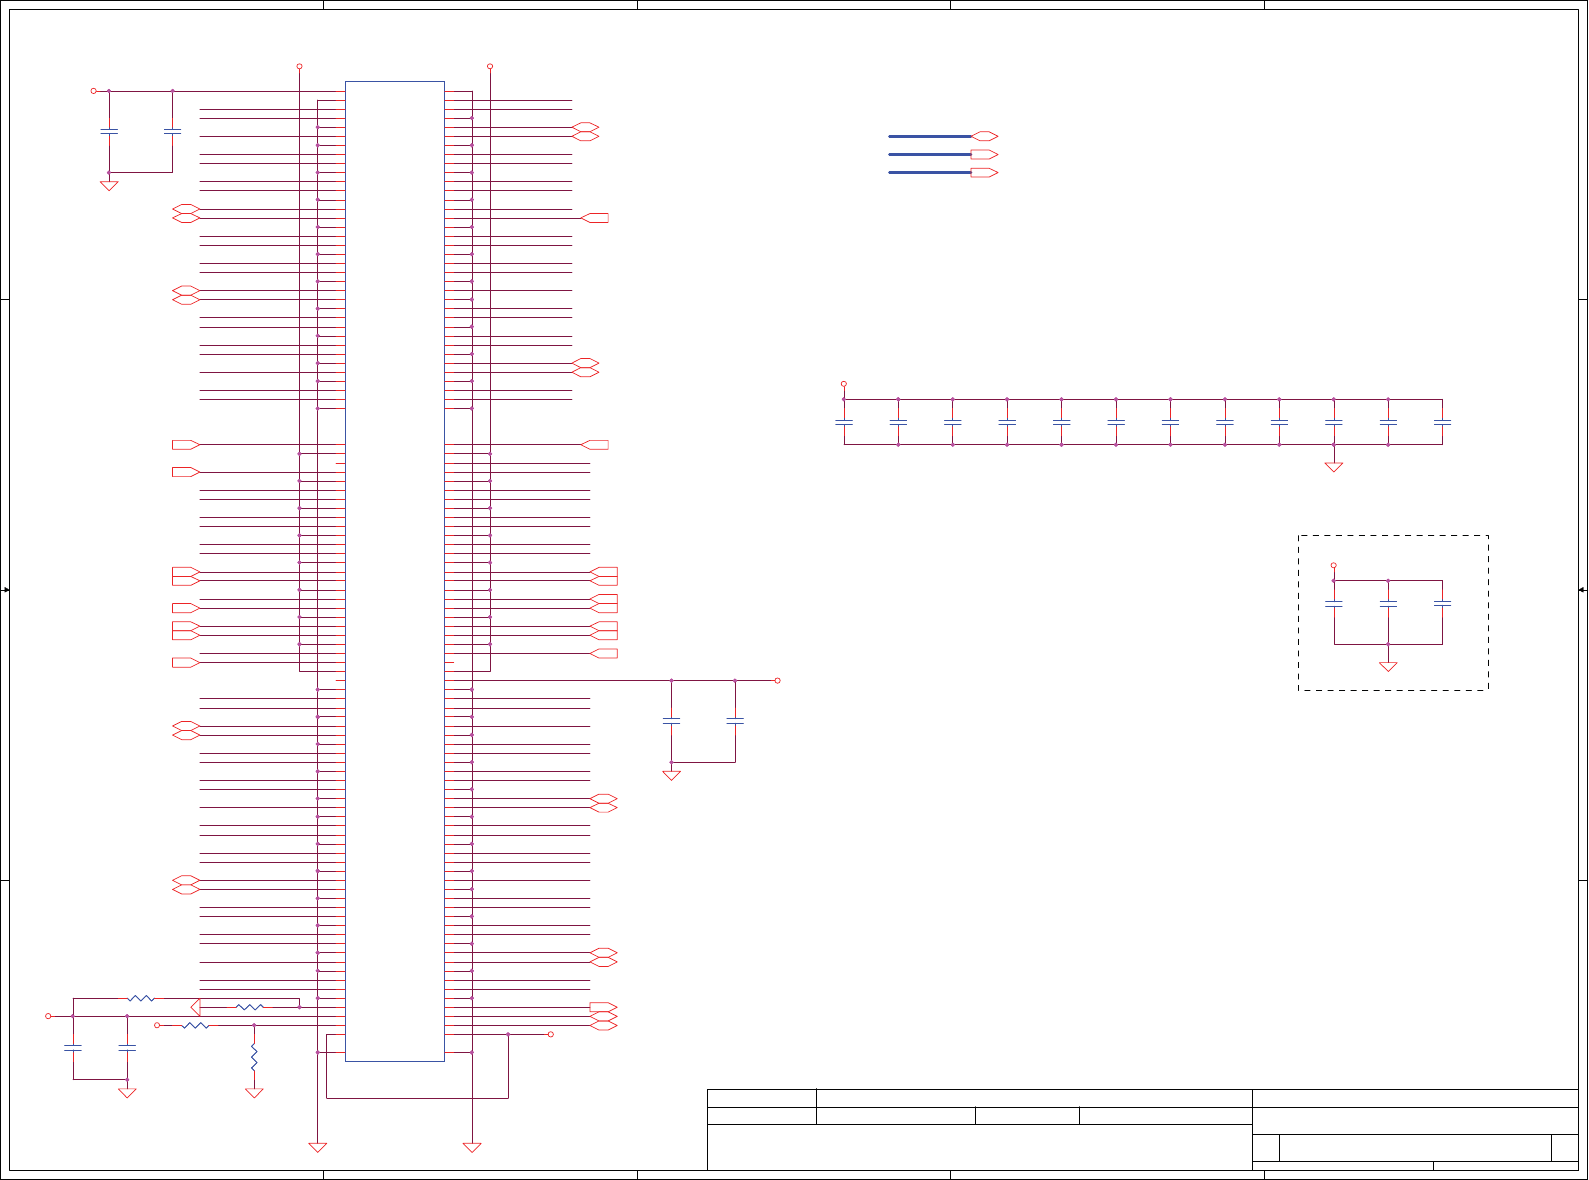Click the power terminal circle inside the dashed box

1333,565
